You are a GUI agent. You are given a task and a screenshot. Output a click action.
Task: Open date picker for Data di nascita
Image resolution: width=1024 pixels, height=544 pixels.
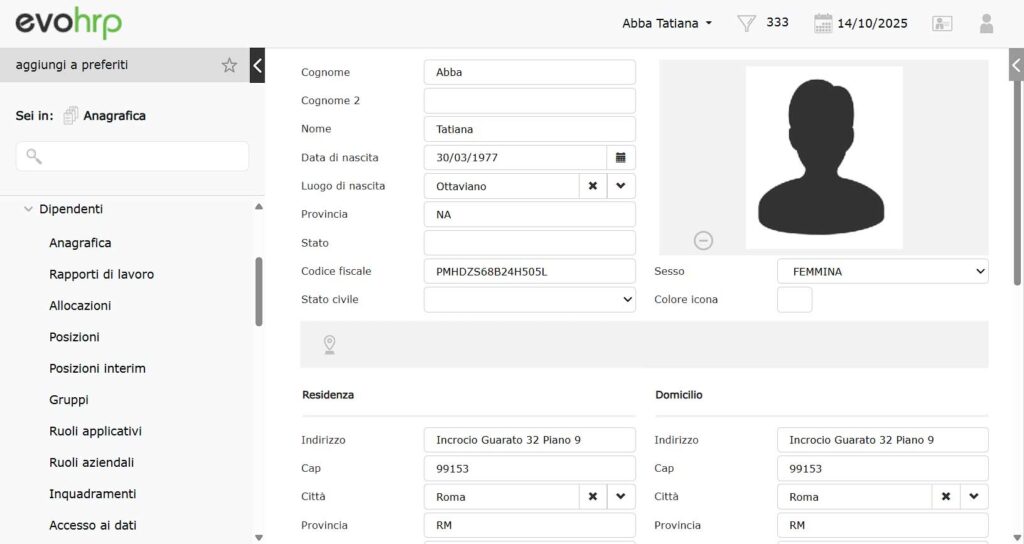click(x=620, y=157)
